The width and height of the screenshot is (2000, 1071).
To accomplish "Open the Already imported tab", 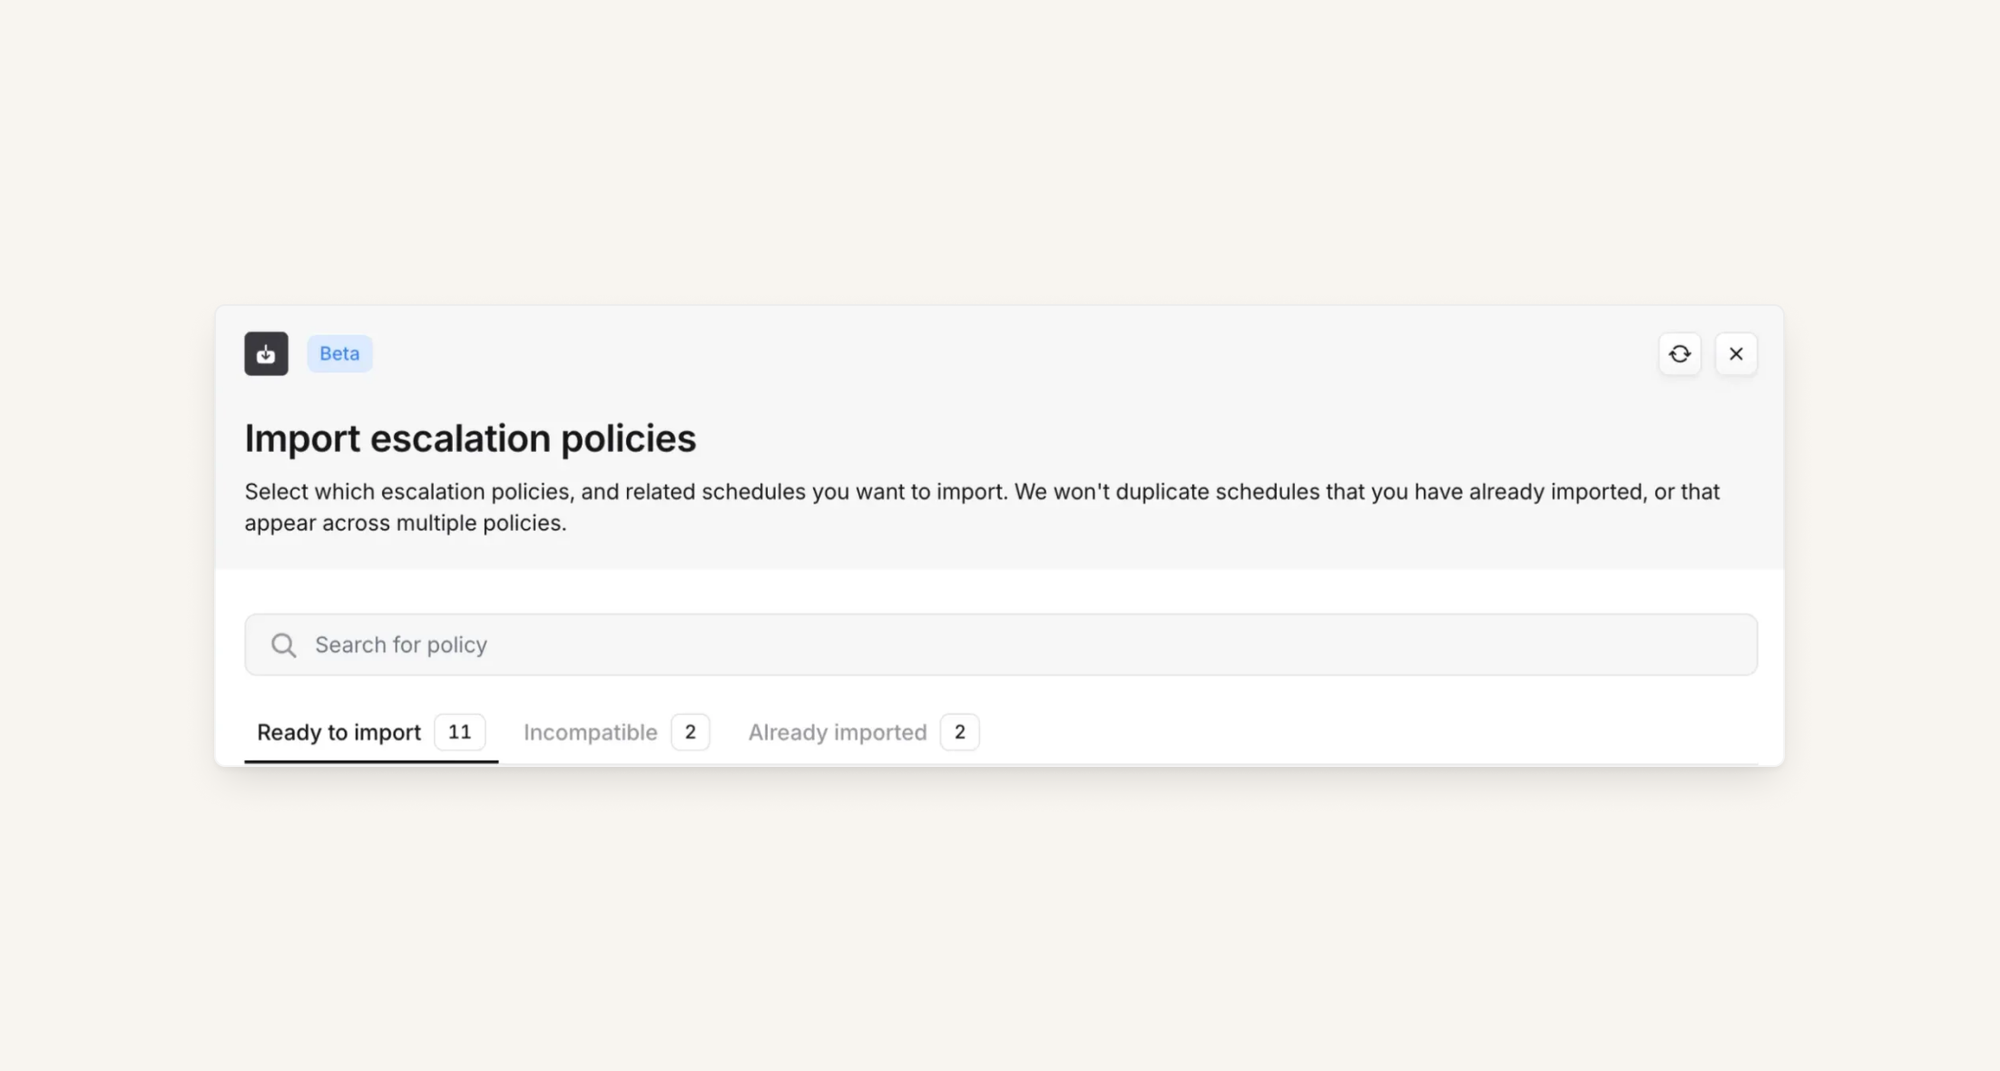I will [x=862, y=733].
